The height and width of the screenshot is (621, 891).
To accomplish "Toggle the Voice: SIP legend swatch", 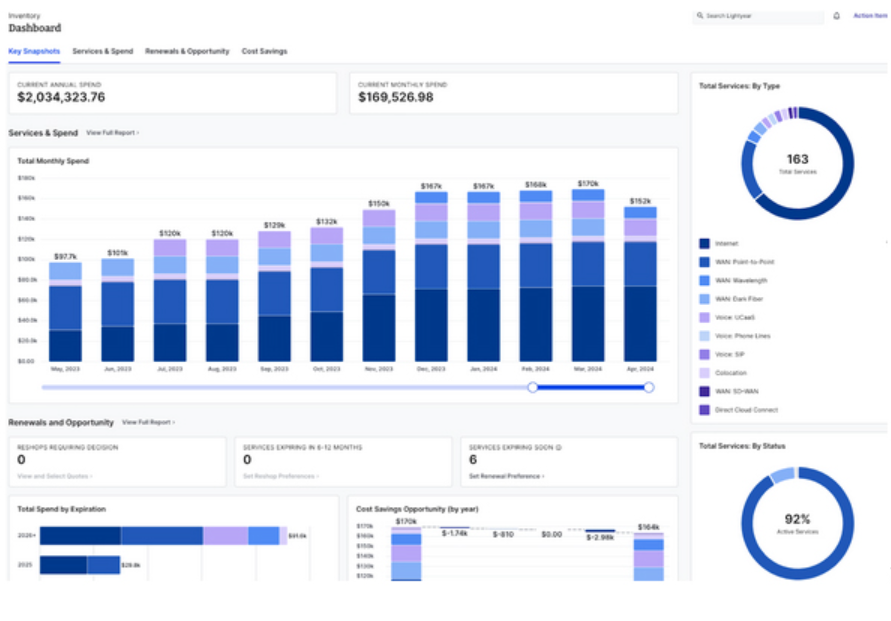I will pyautogui.click(x=704, y=355).
